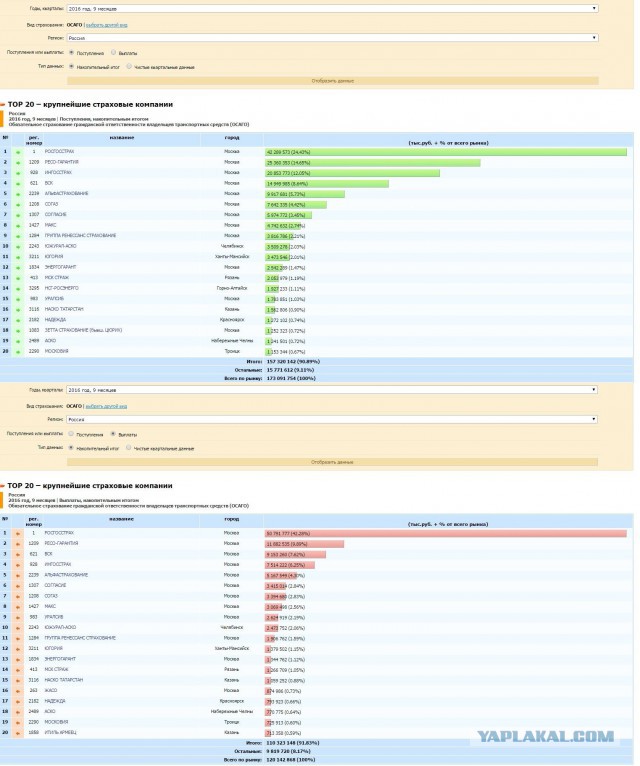Click green arrow icon beside АЛЬФАСТРАХОВАНИЕ in premiums table
Viewport: 640px width, 766px height.
pyautogui.click(x=18, y=194)
